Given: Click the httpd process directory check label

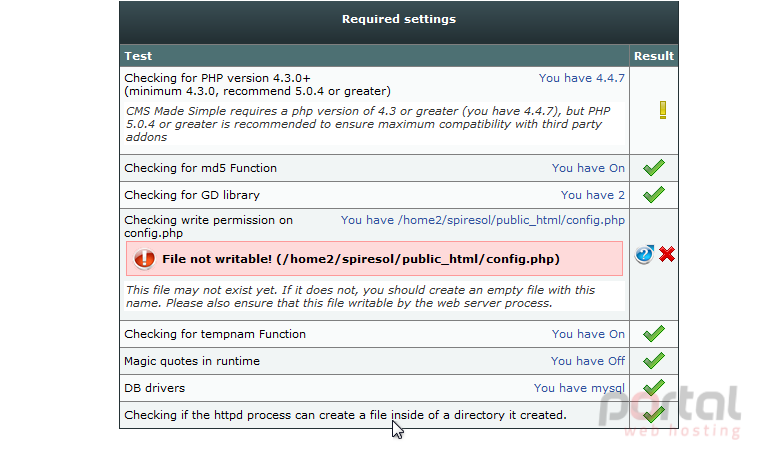Looking at the screenshot, I should pos(345,415).
